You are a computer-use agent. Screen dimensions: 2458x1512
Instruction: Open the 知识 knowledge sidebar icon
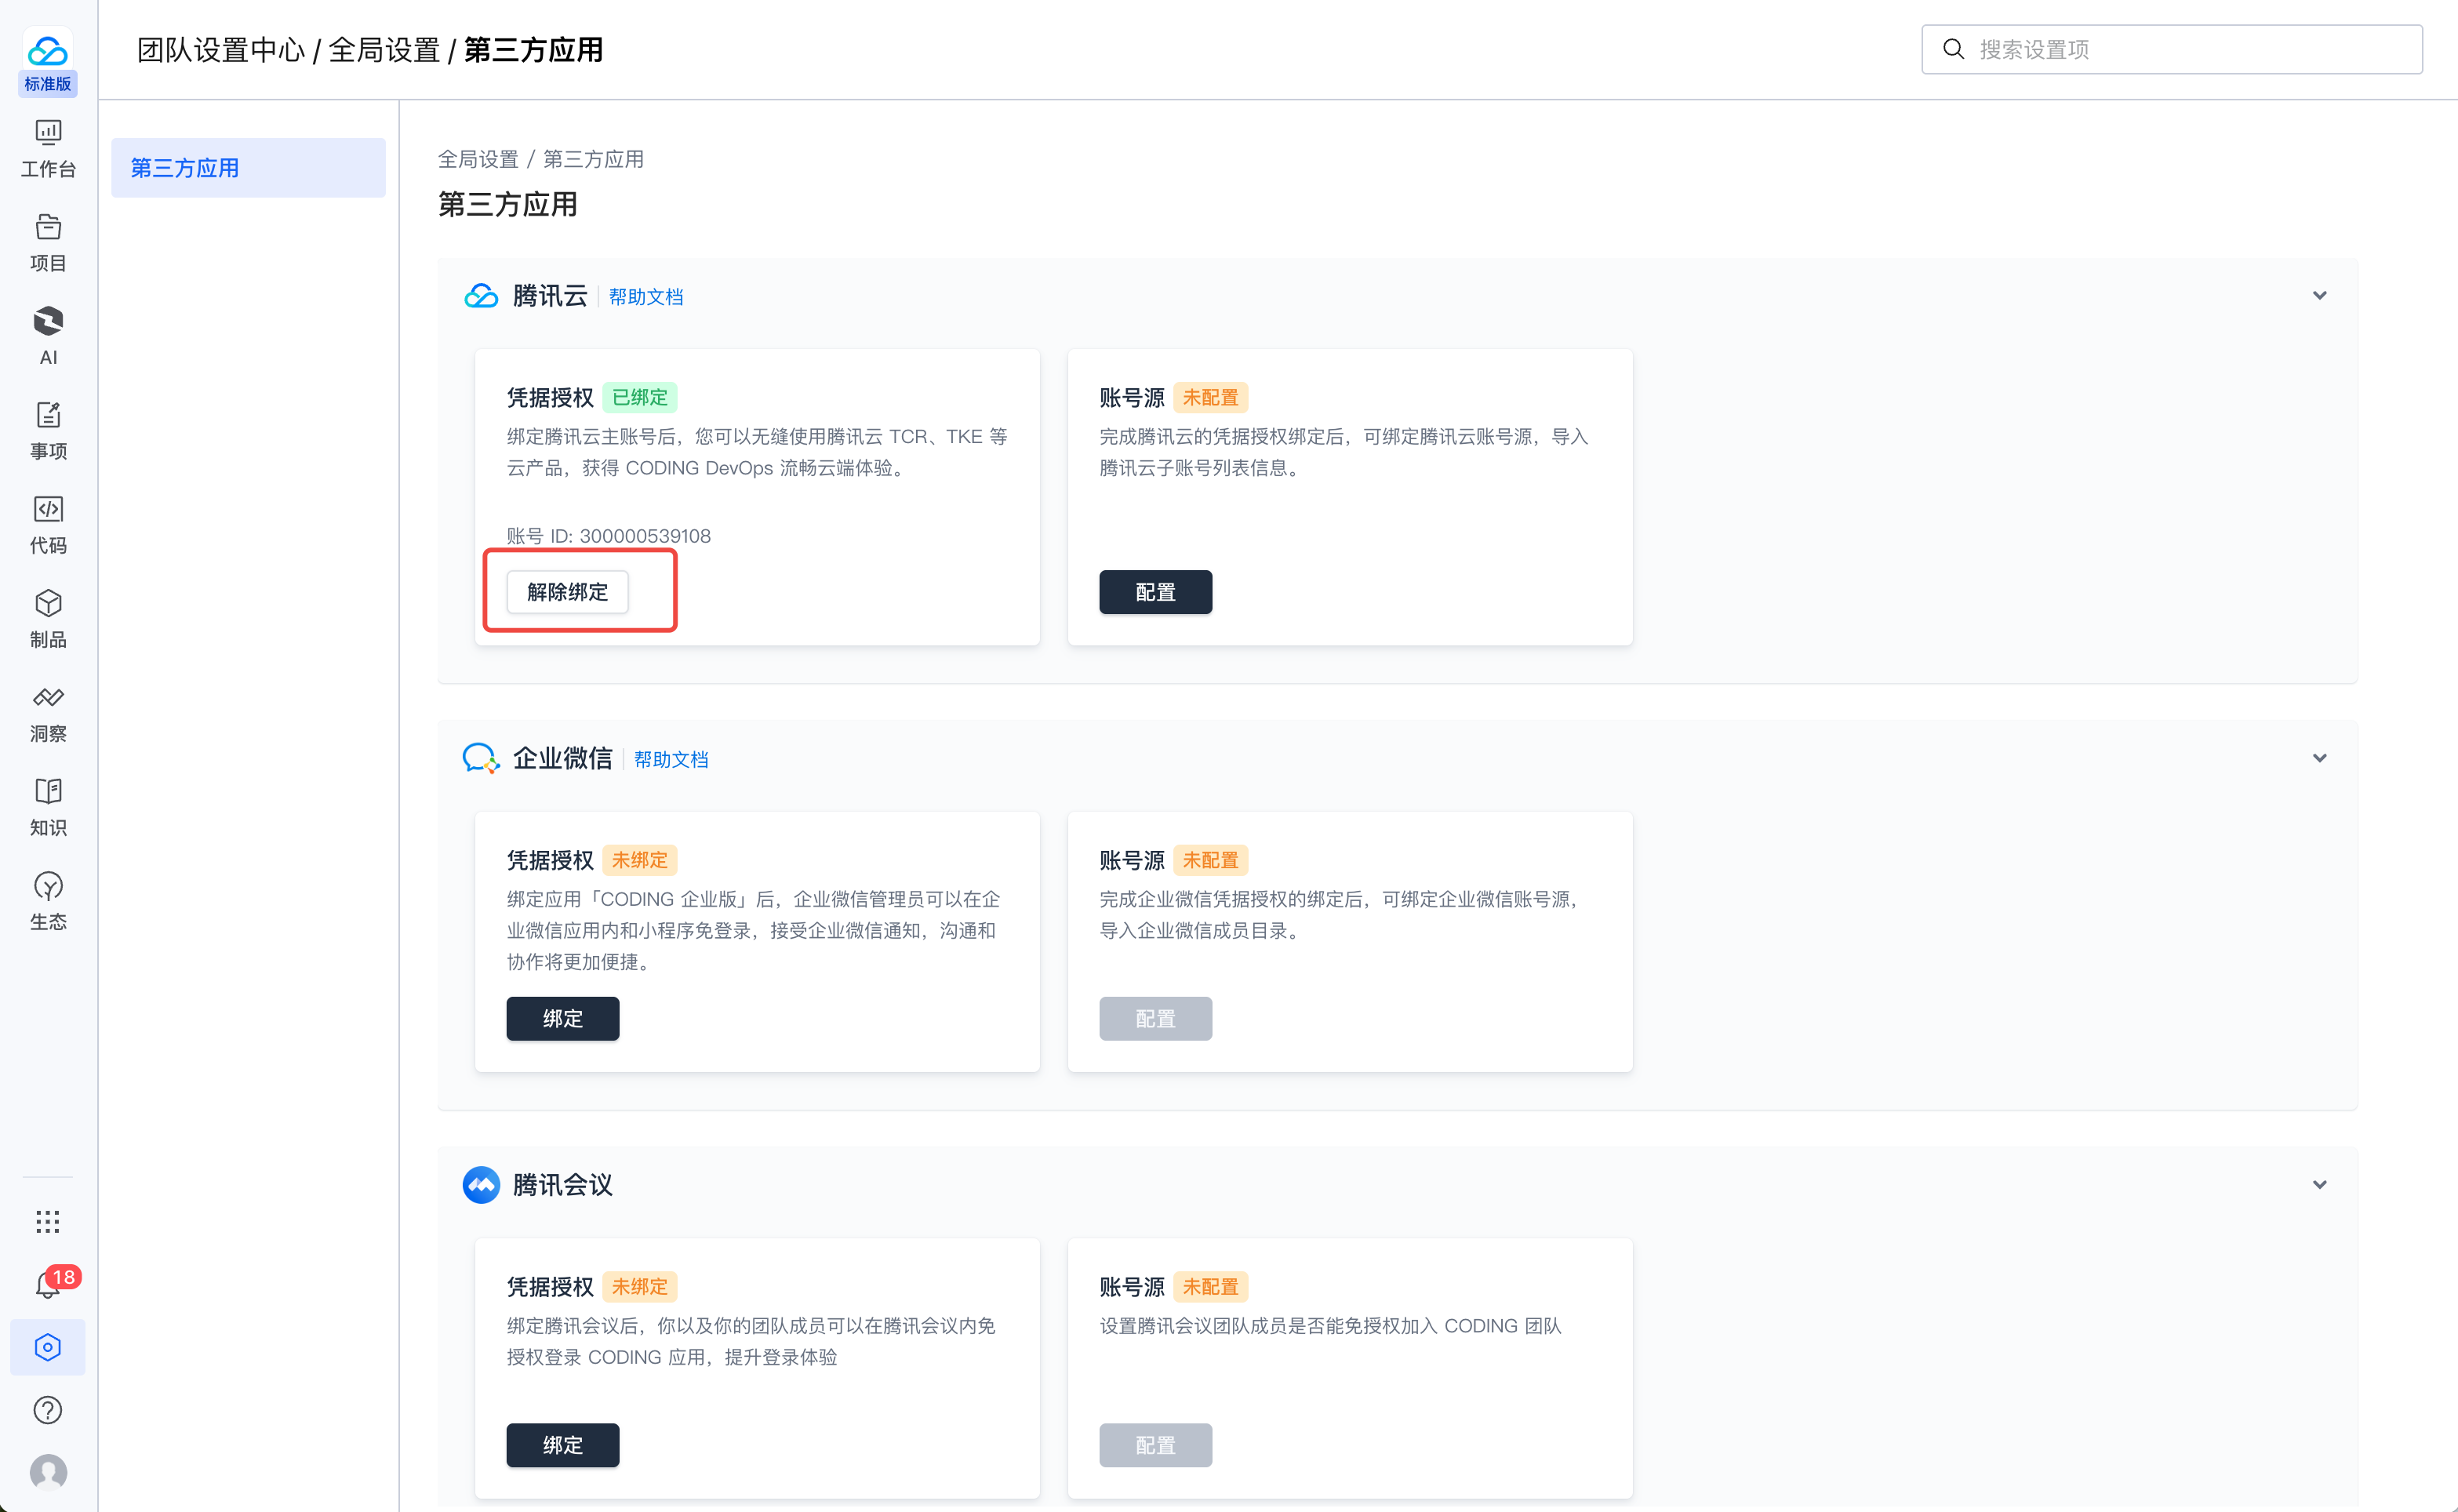[48, 807]
